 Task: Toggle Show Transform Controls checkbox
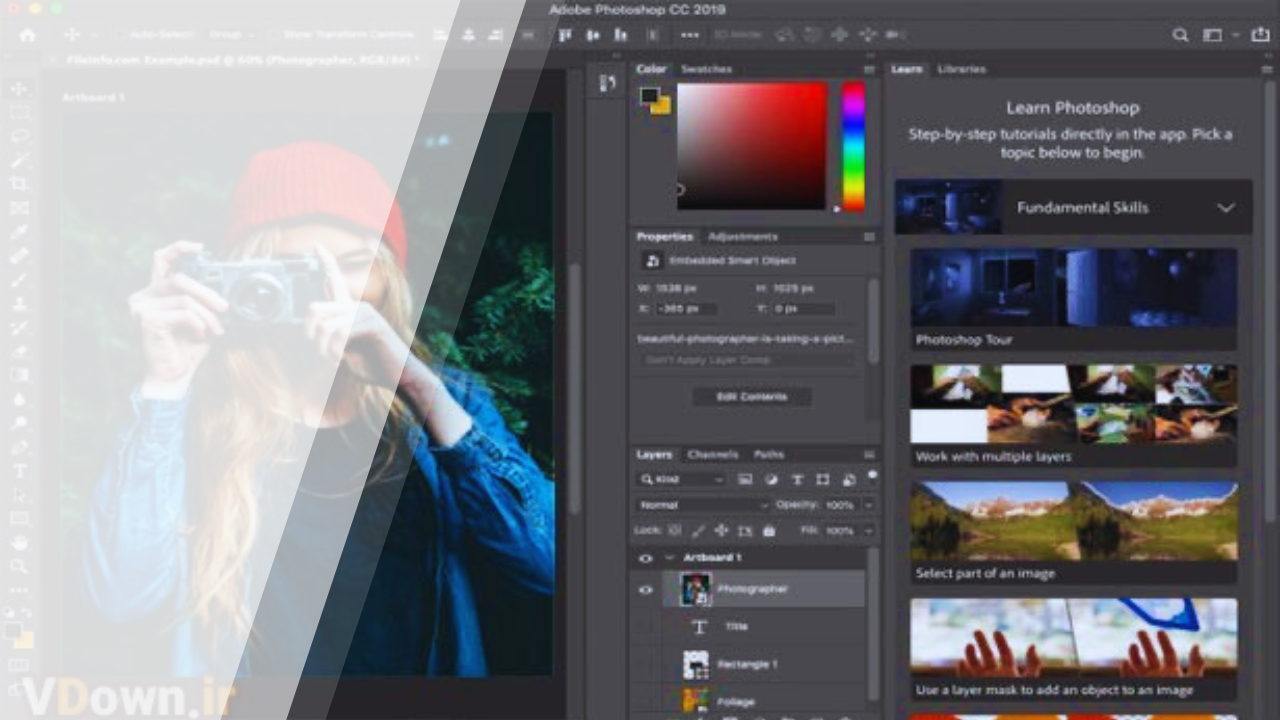click(274, 35)
